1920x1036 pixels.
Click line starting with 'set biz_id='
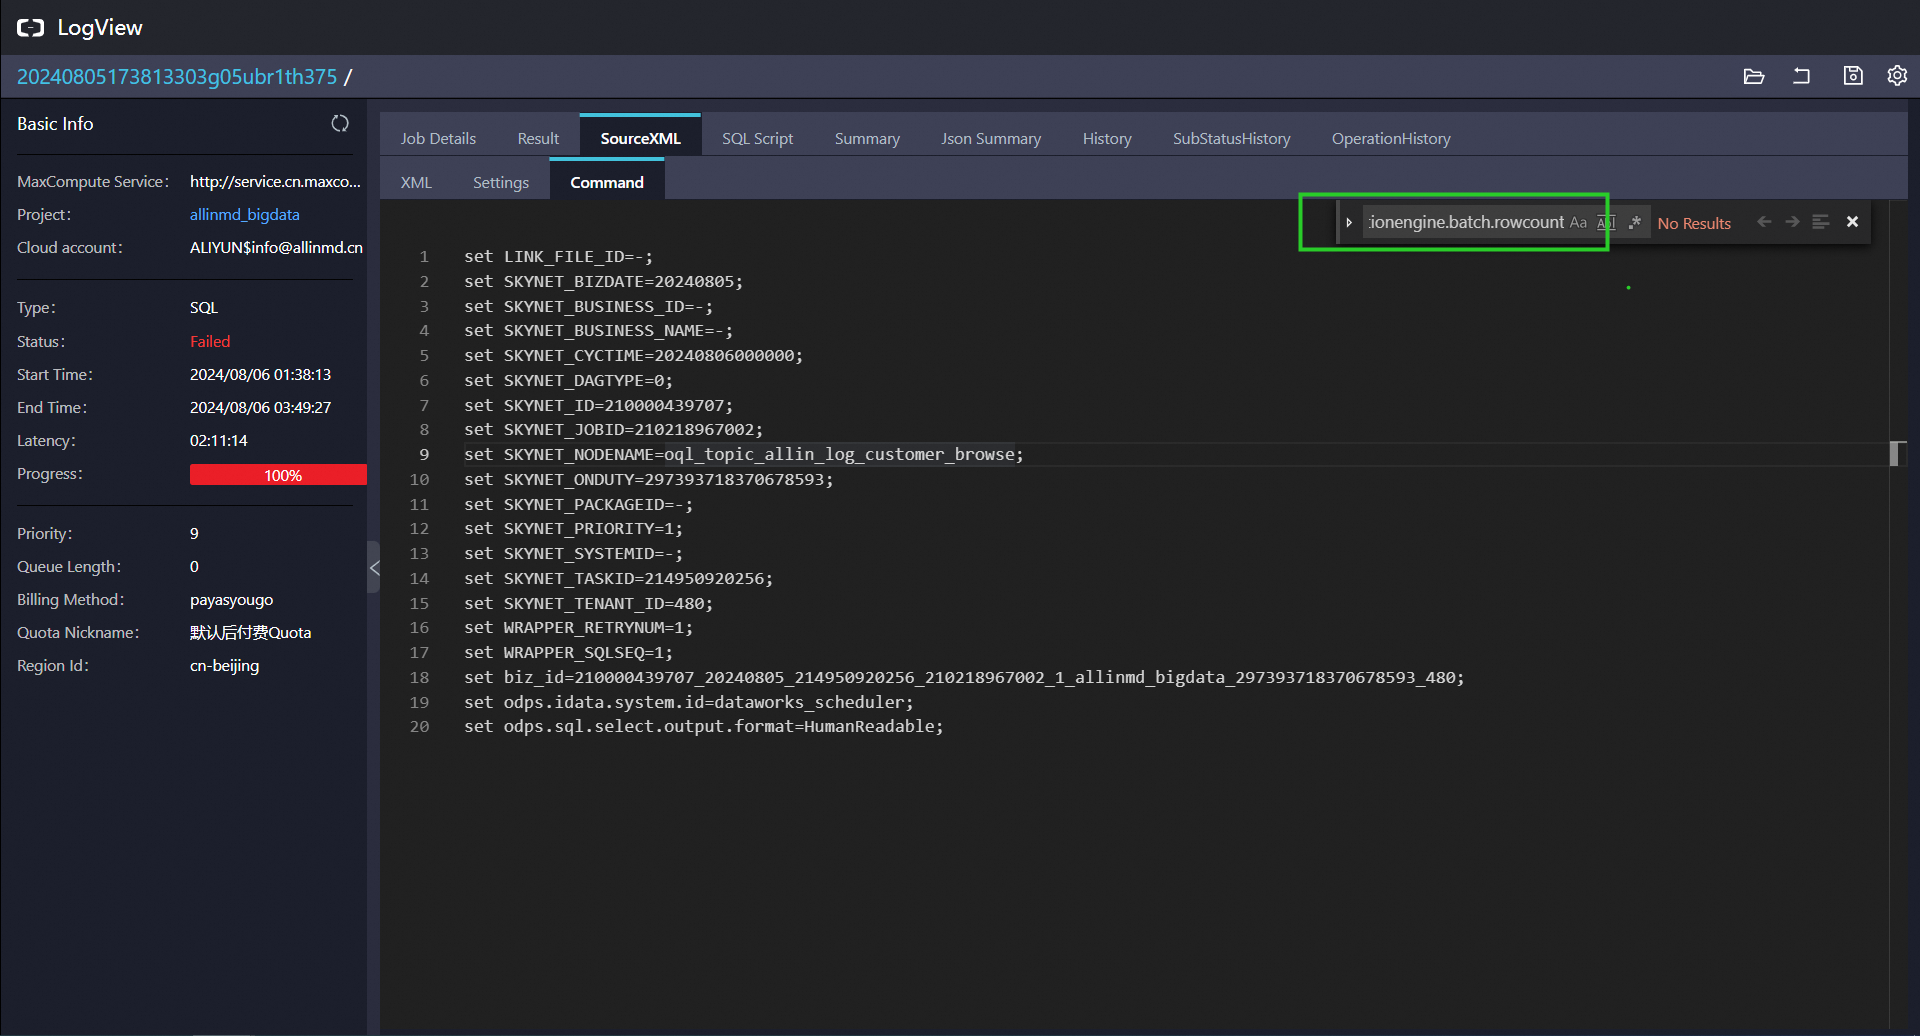(x=964, y=677)
